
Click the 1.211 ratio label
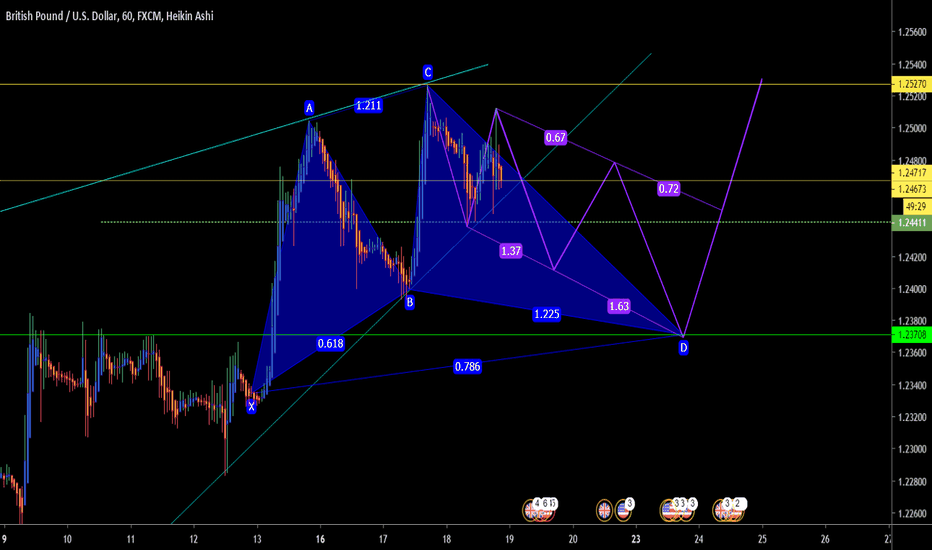tap(369, 106)
